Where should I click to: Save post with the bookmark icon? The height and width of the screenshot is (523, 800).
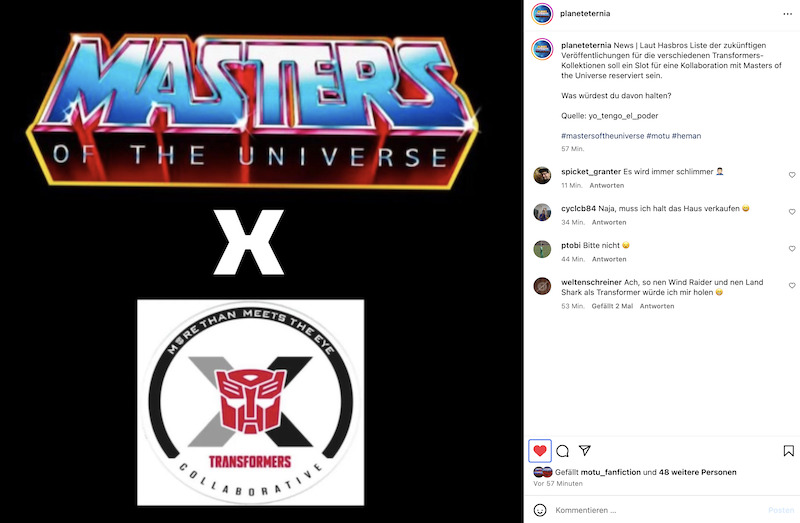click(789, 451)
